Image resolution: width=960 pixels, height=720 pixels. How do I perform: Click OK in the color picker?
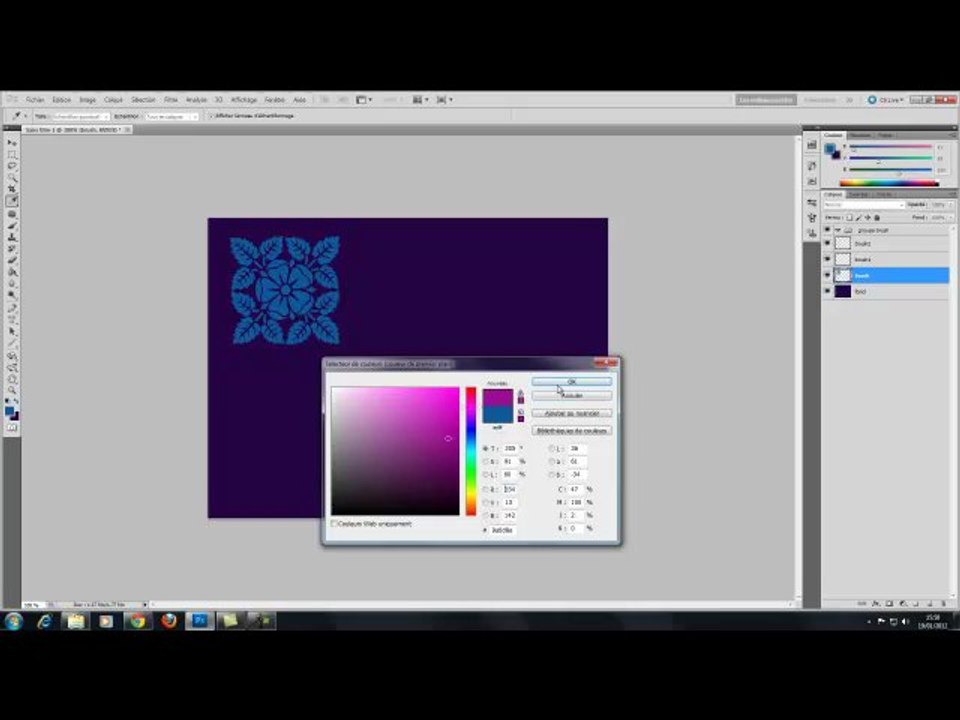pyautogui.click(x=572, y=381)
